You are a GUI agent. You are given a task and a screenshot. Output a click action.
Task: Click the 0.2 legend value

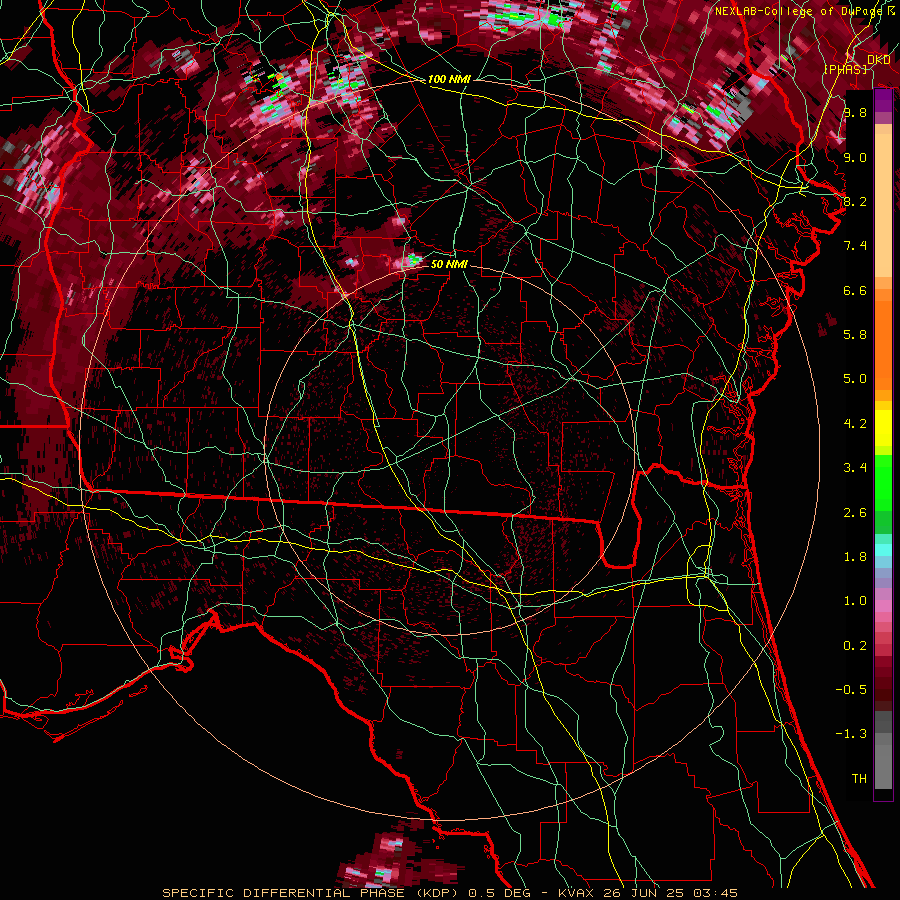[855, 646]
